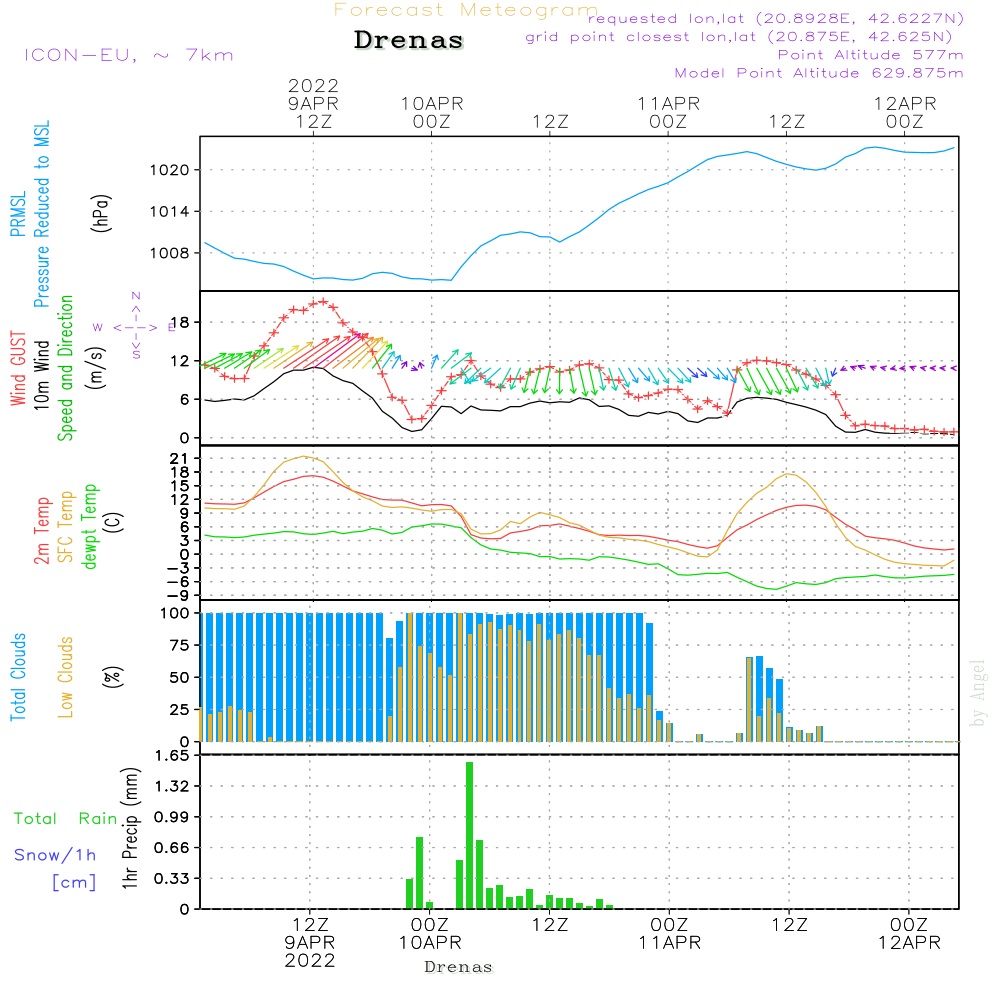Click the 75 value on cloud axis
This screenshot has width=1000, height=1000.
[179, 645]
